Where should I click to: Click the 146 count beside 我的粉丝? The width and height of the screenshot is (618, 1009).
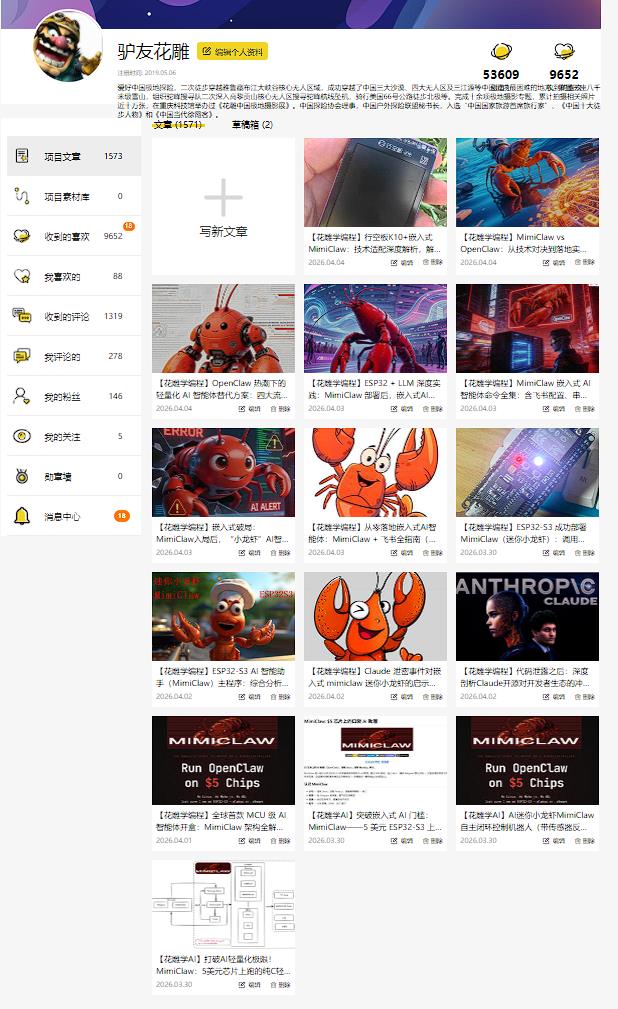(115, 396)
